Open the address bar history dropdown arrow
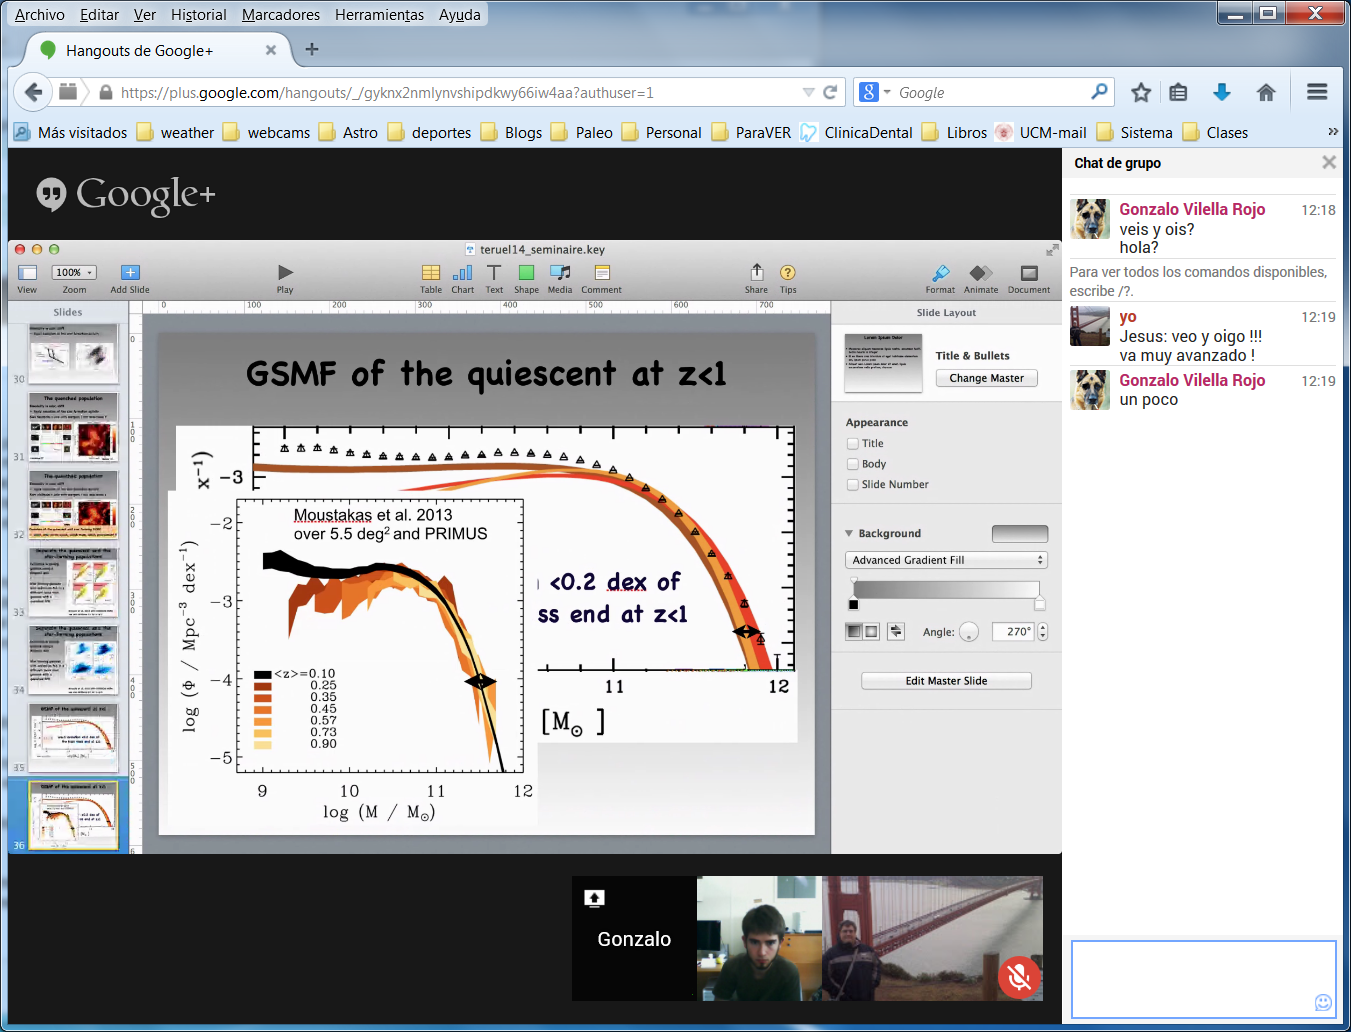1351x1032 pixels. 808,92
